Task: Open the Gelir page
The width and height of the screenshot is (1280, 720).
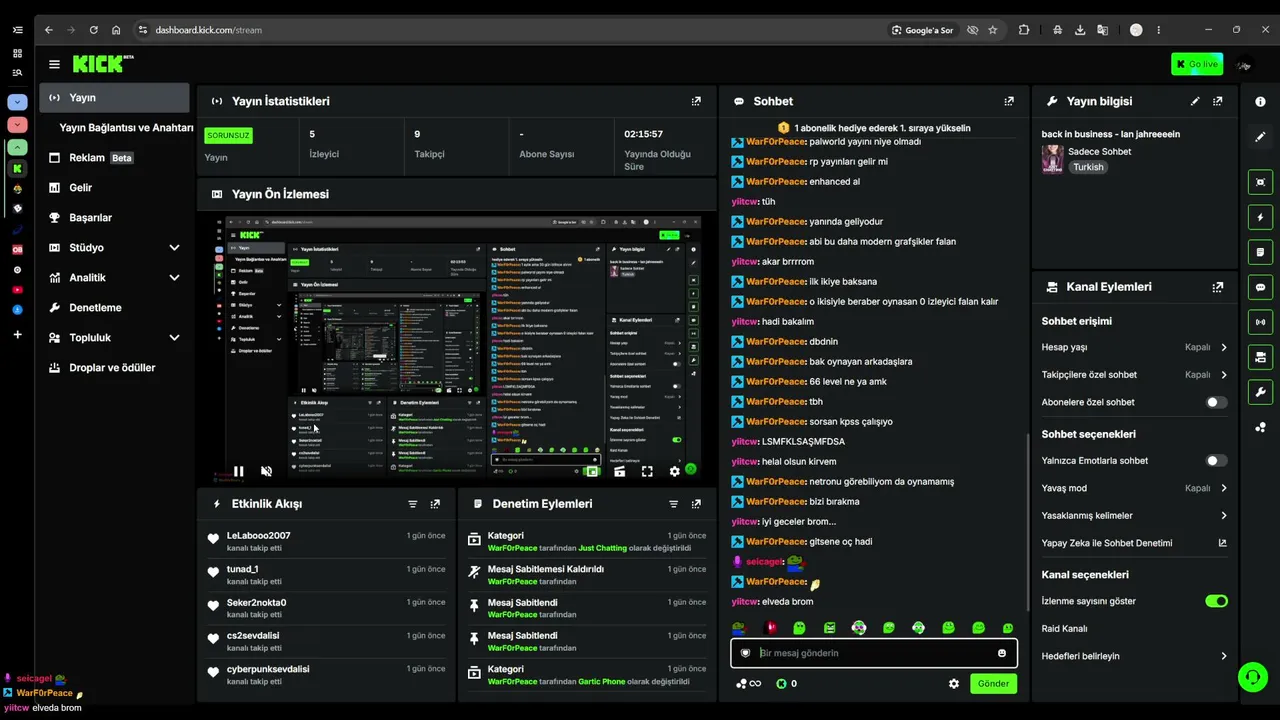Action: point(114,188)
